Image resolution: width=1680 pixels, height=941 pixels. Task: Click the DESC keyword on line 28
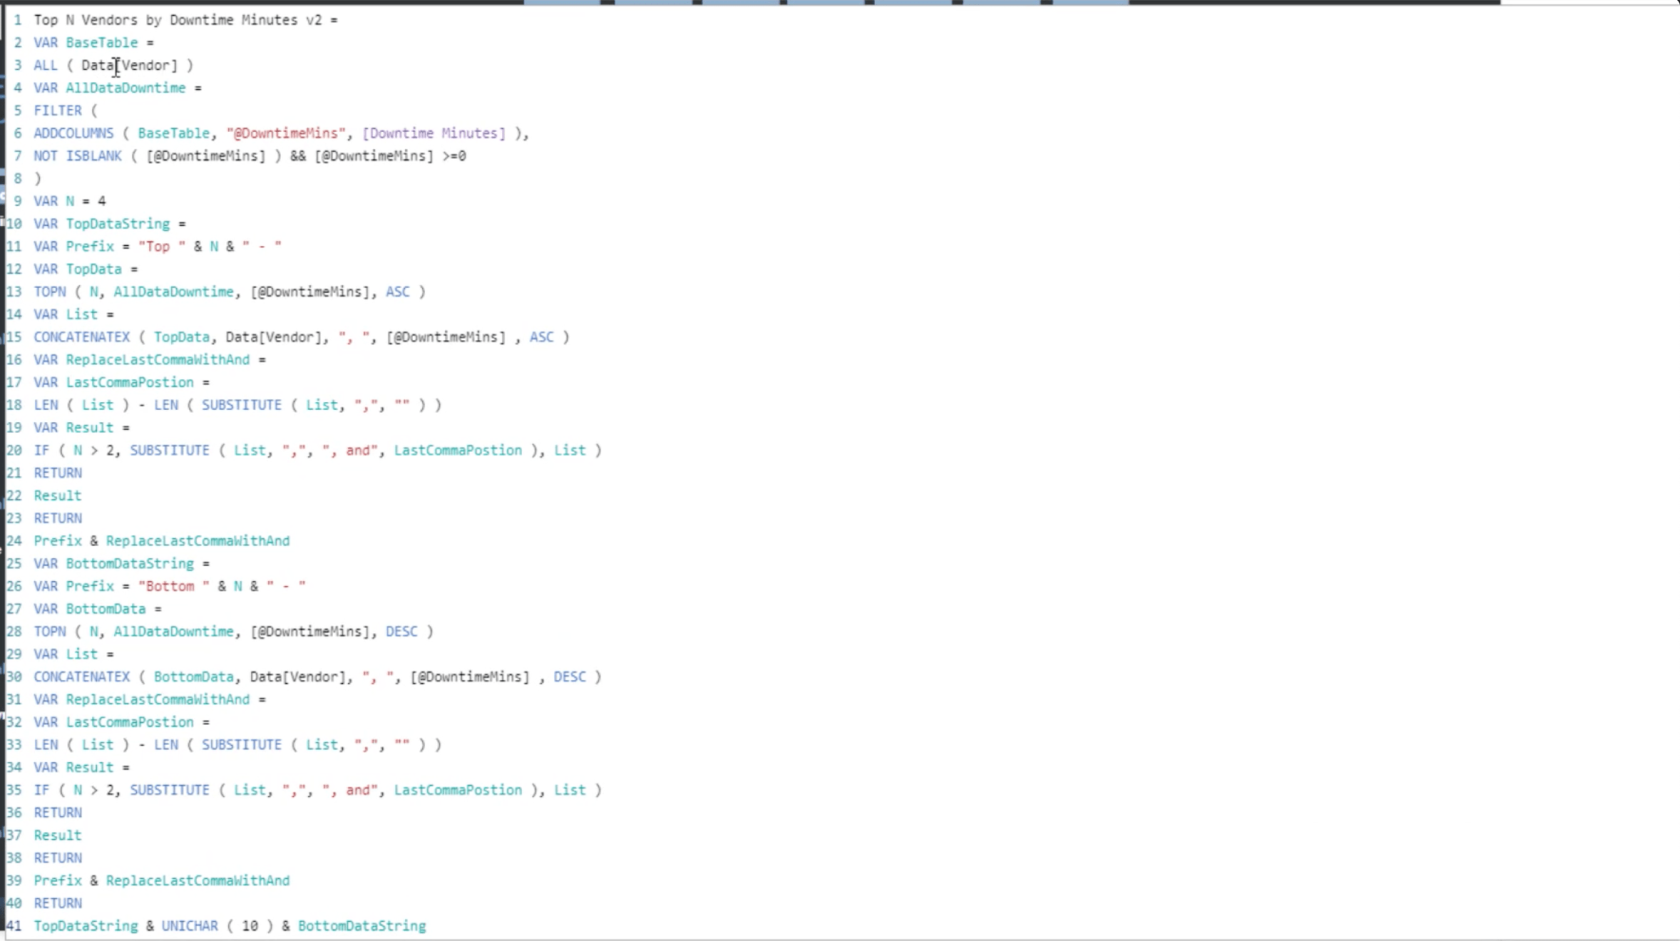click(x=402, y=632)
